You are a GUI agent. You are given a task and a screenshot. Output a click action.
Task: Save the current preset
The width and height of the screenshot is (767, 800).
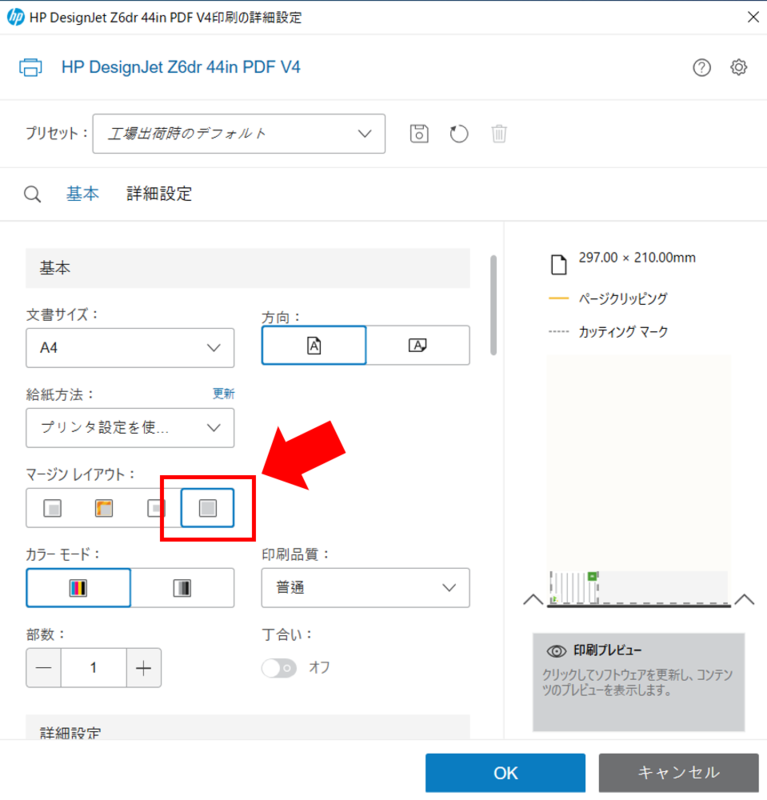point(419,134)
